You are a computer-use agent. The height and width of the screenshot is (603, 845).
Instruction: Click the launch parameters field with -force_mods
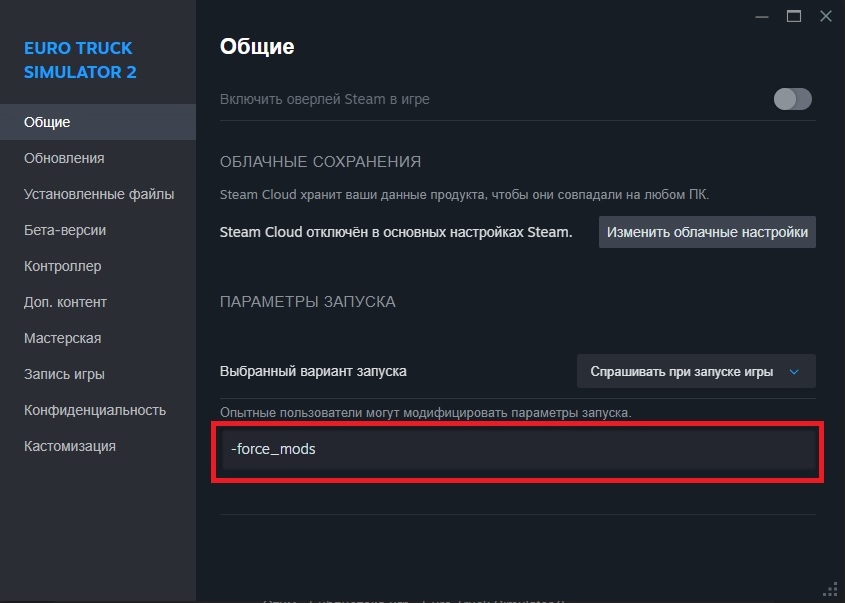tap(517, 450)
